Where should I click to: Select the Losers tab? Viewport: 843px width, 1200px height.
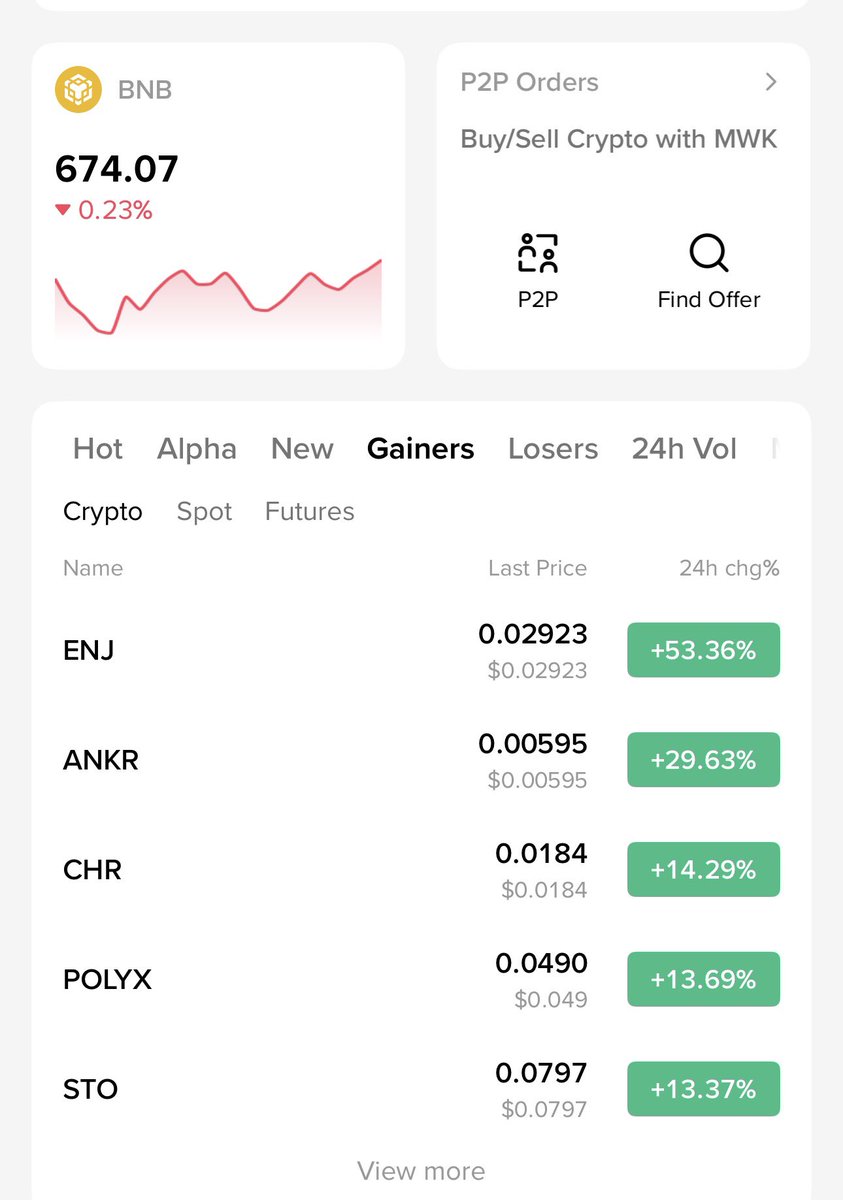coord(553,449)
